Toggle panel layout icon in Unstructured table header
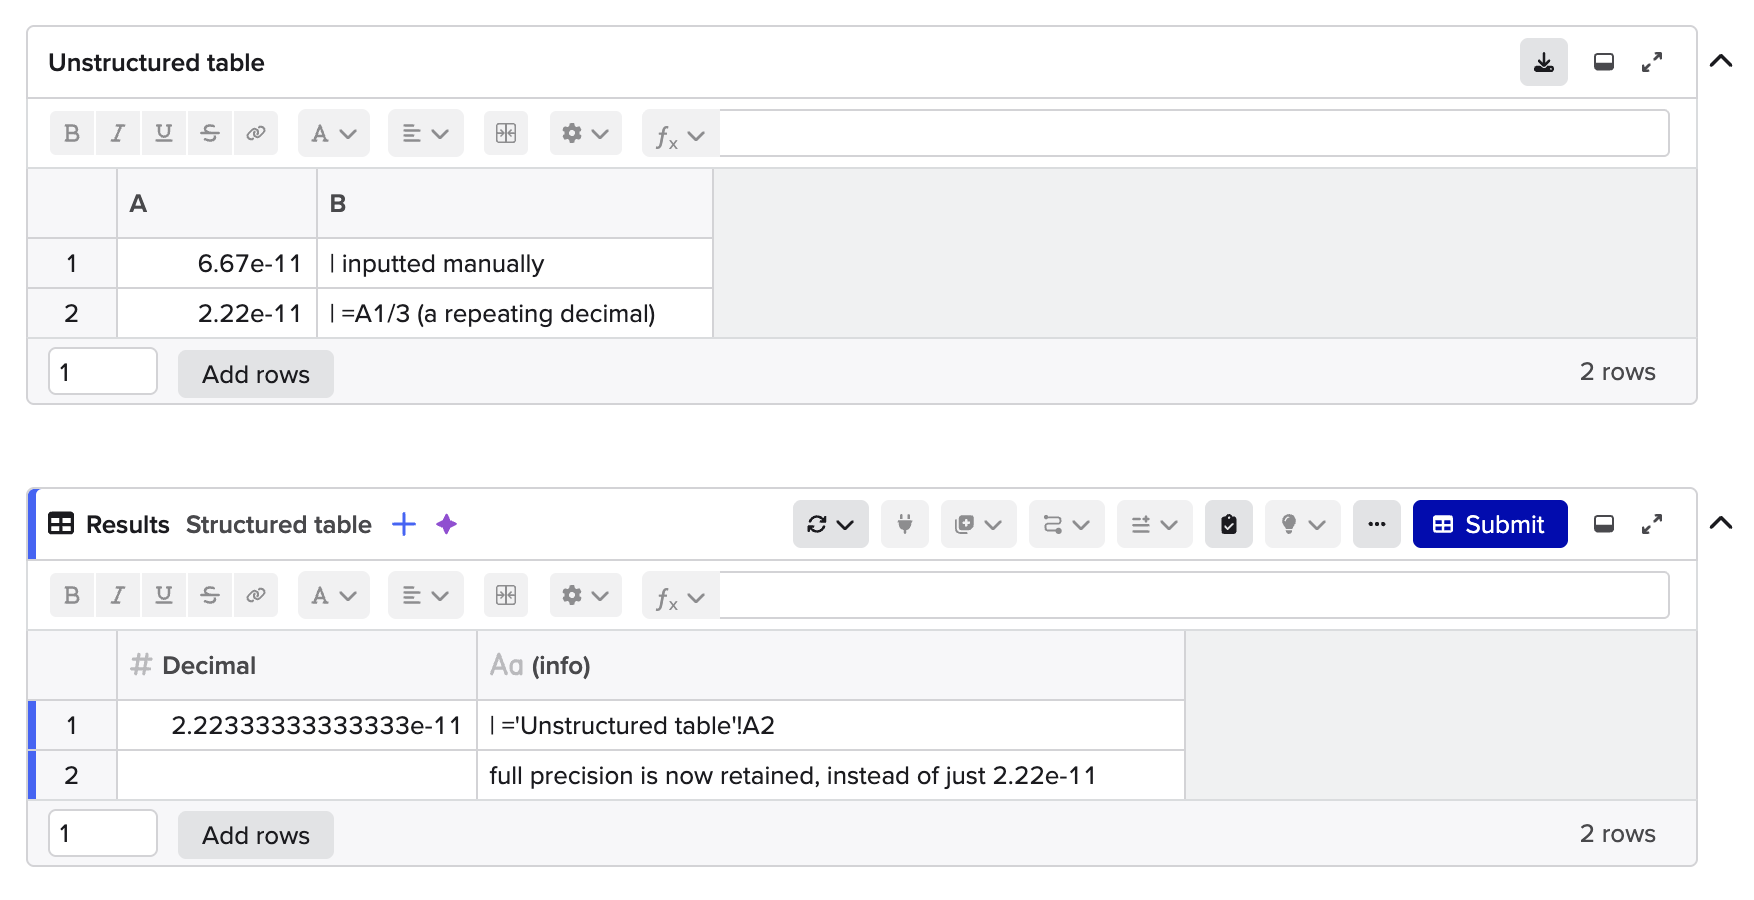 [x=1603, y=62]
